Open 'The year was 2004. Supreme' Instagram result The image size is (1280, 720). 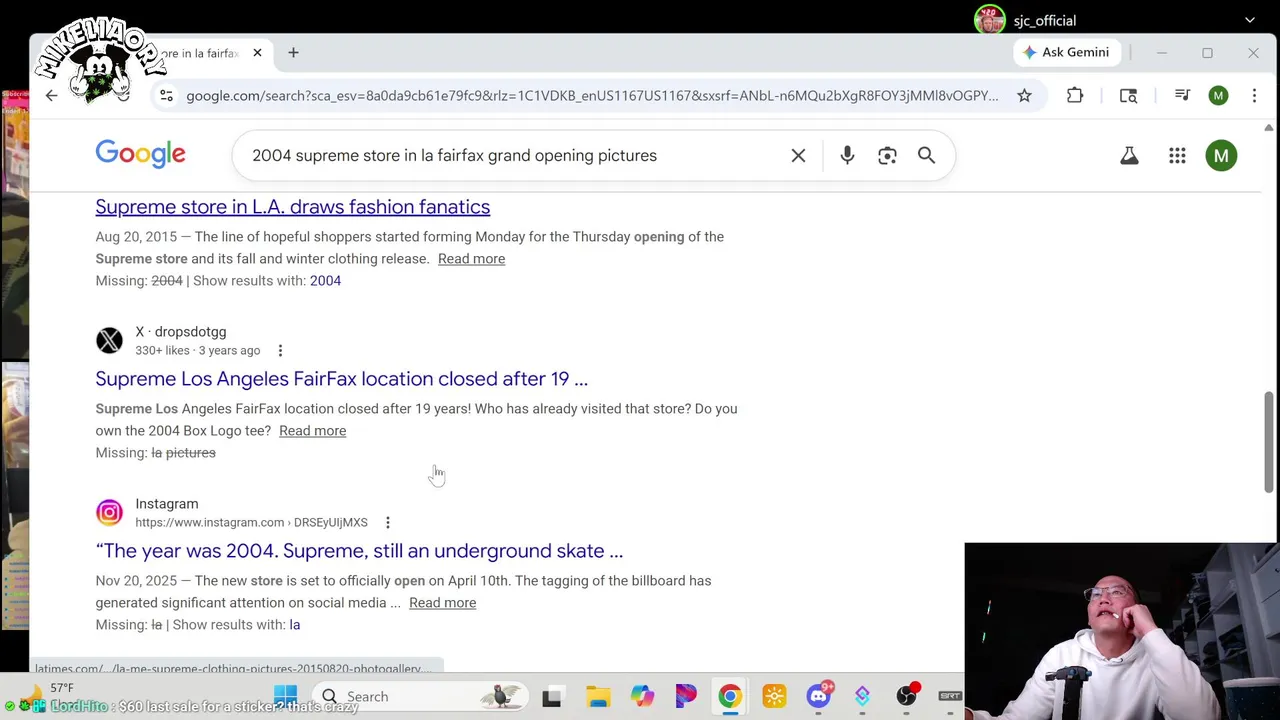(x=359, y=551)
